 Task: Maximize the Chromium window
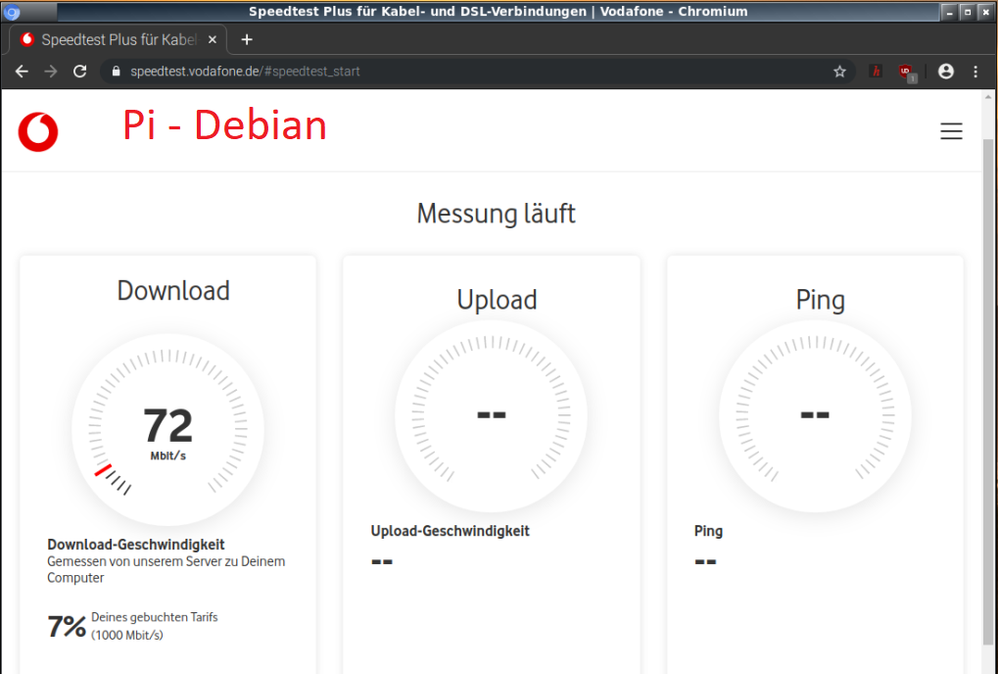[x=967, y=11]
